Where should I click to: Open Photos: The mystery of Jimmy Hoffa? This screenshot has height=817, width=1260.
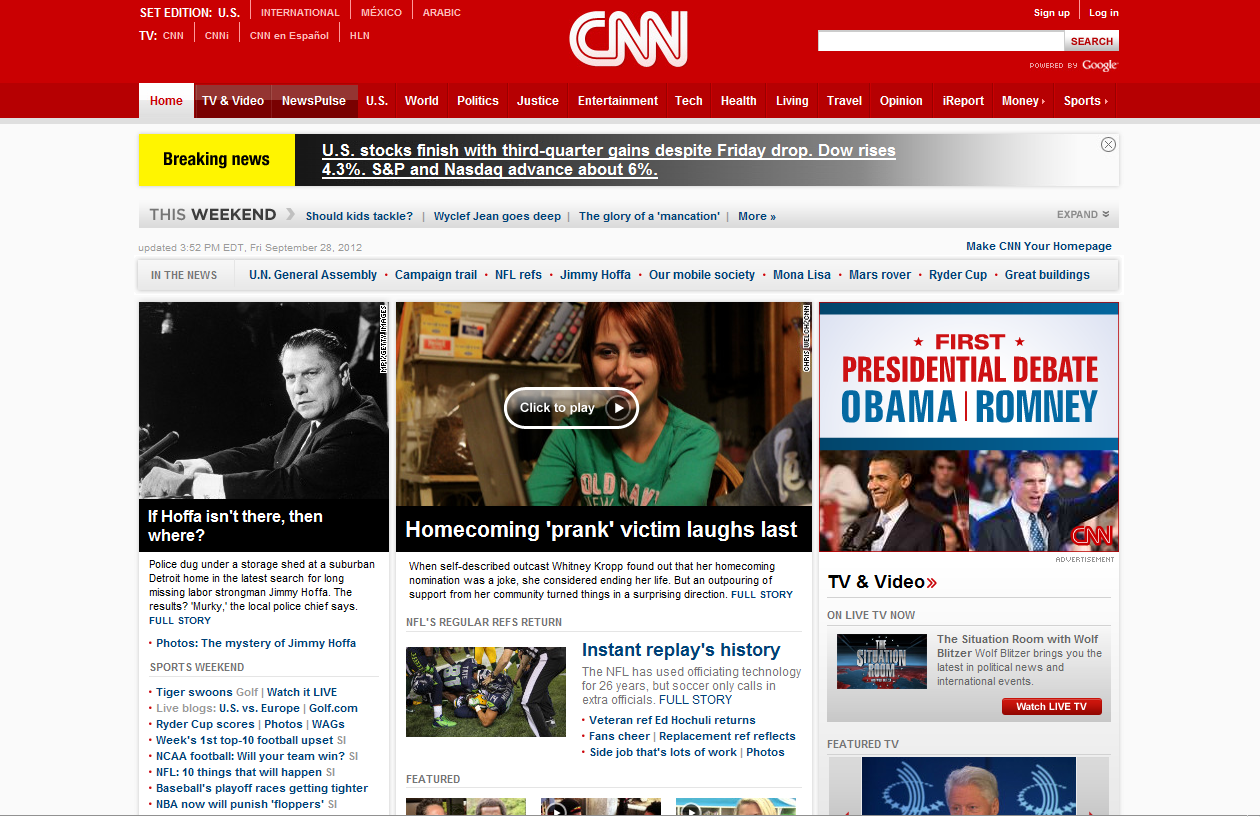point(256,643)
